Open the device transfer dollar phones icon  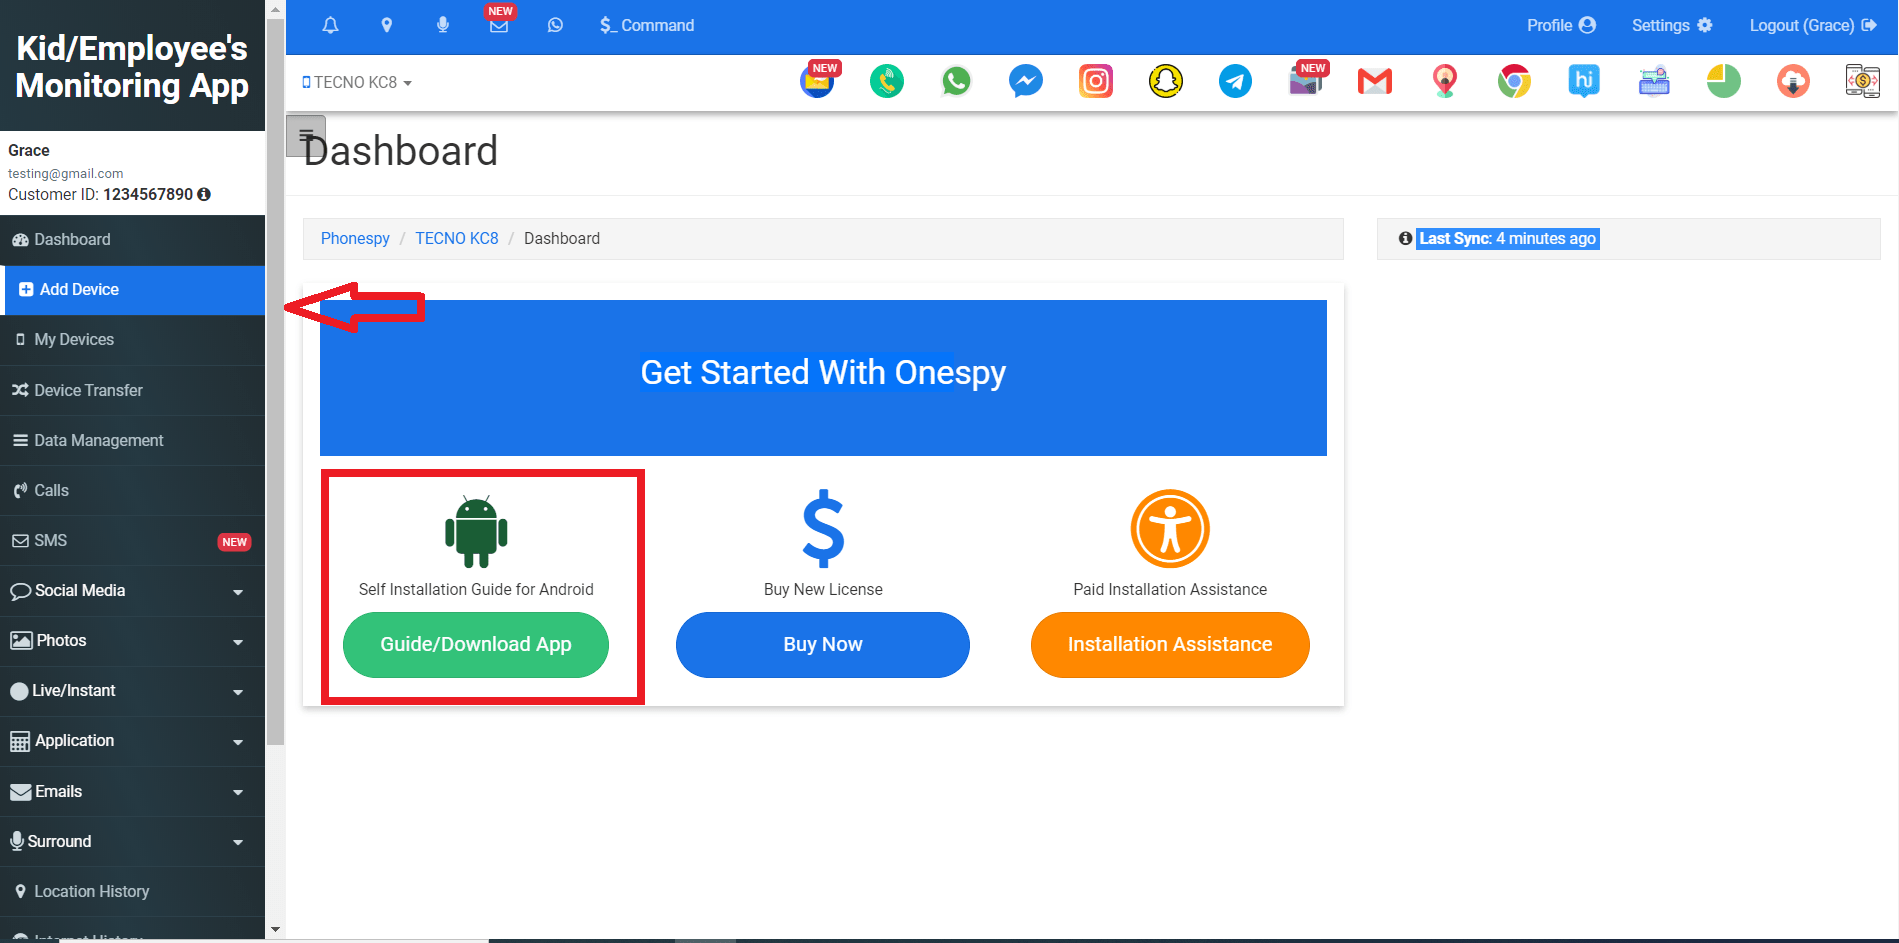(x=1863, y=81)
